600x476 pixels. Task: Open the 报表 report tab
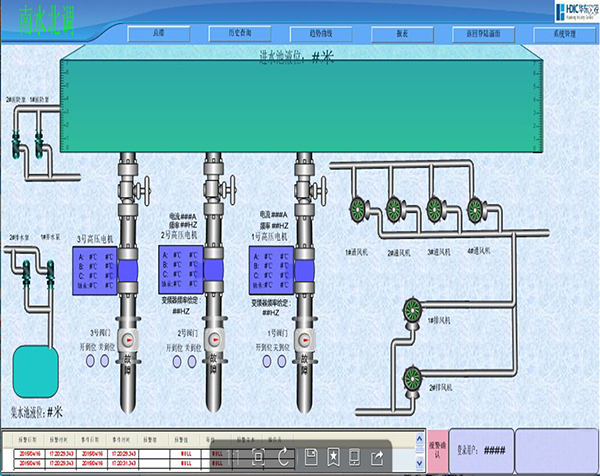tap(400, 33)
